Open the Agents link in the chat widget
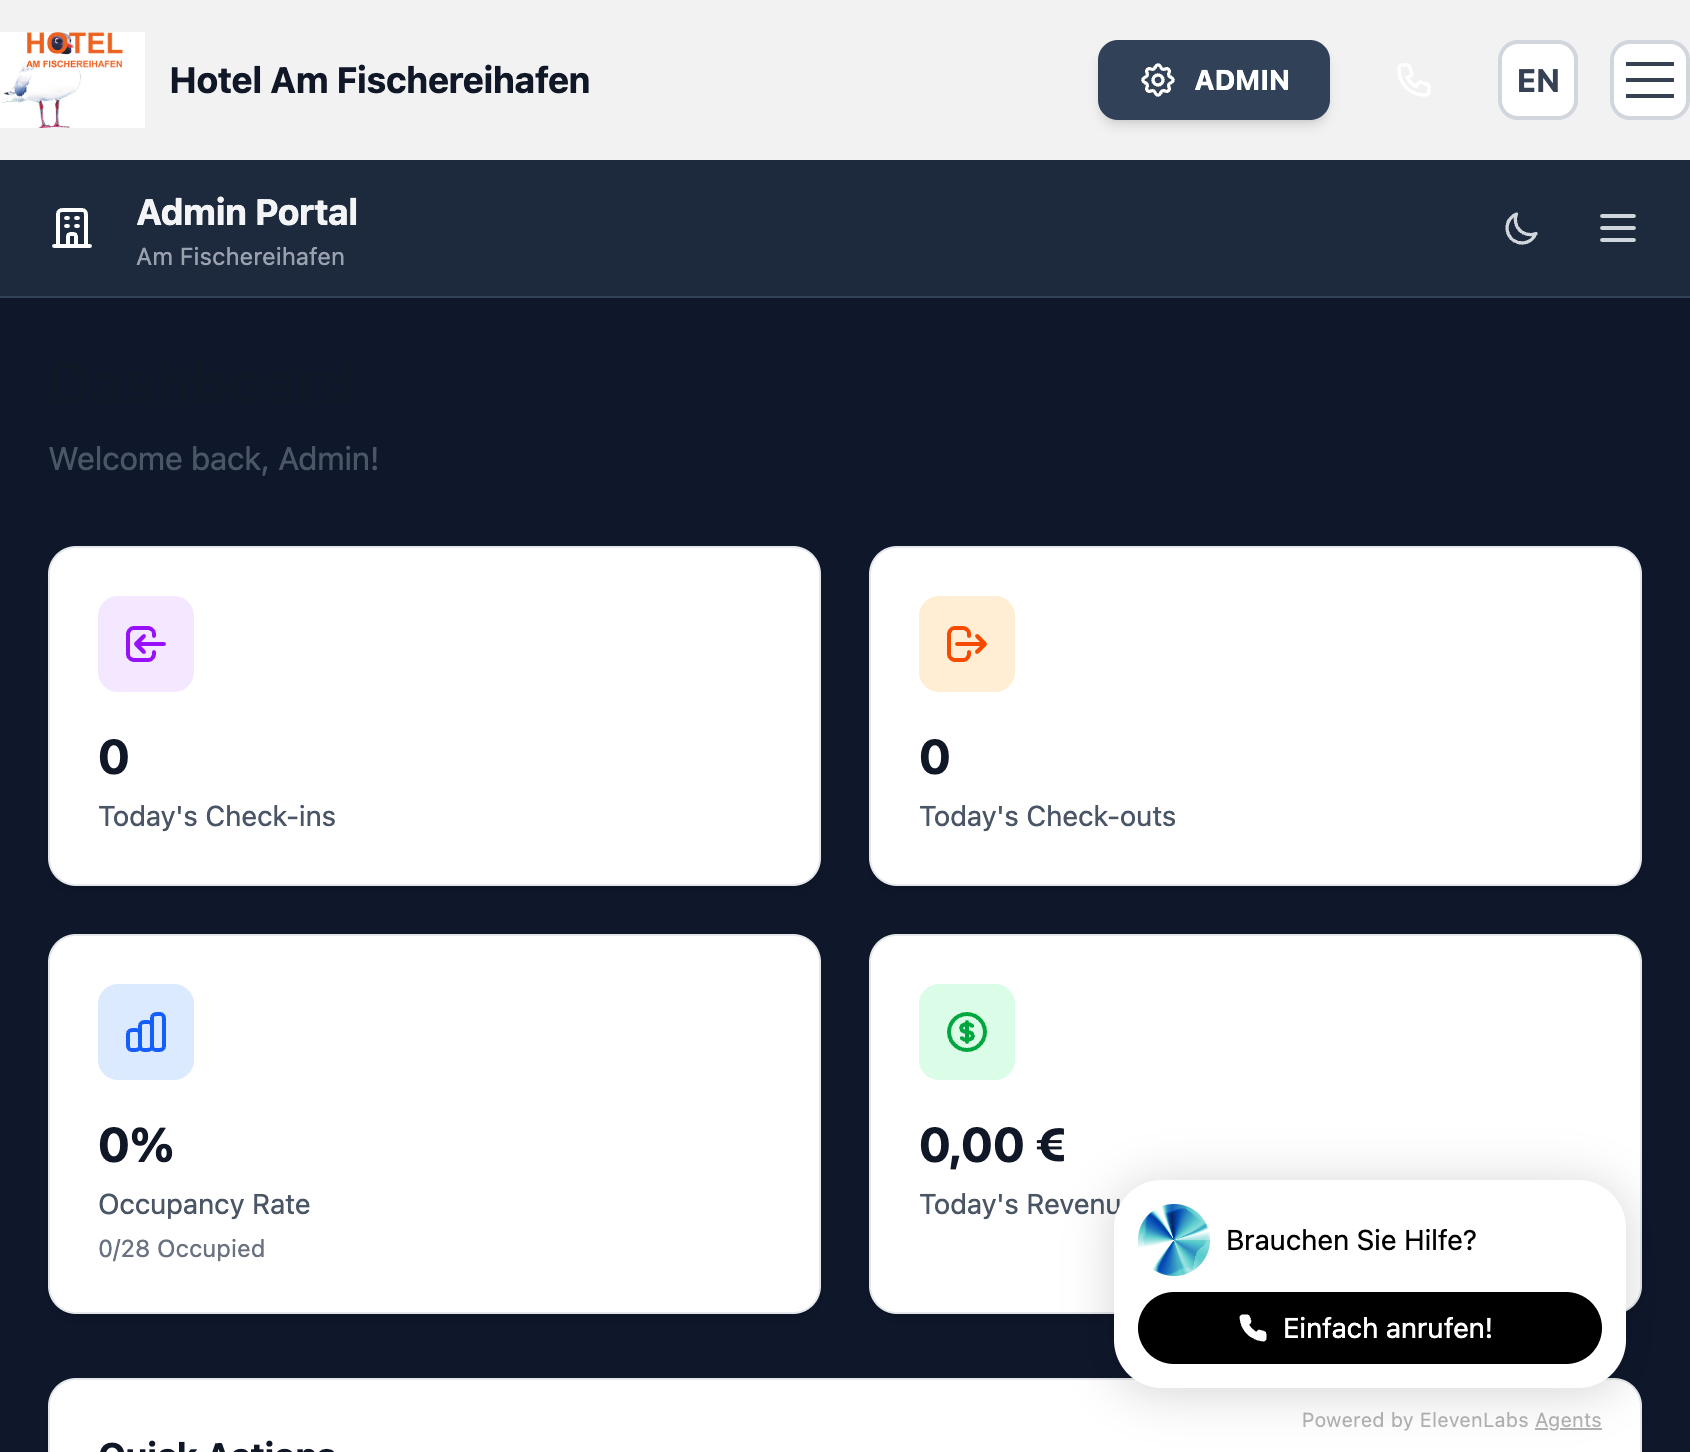 coord(1567,1419)
